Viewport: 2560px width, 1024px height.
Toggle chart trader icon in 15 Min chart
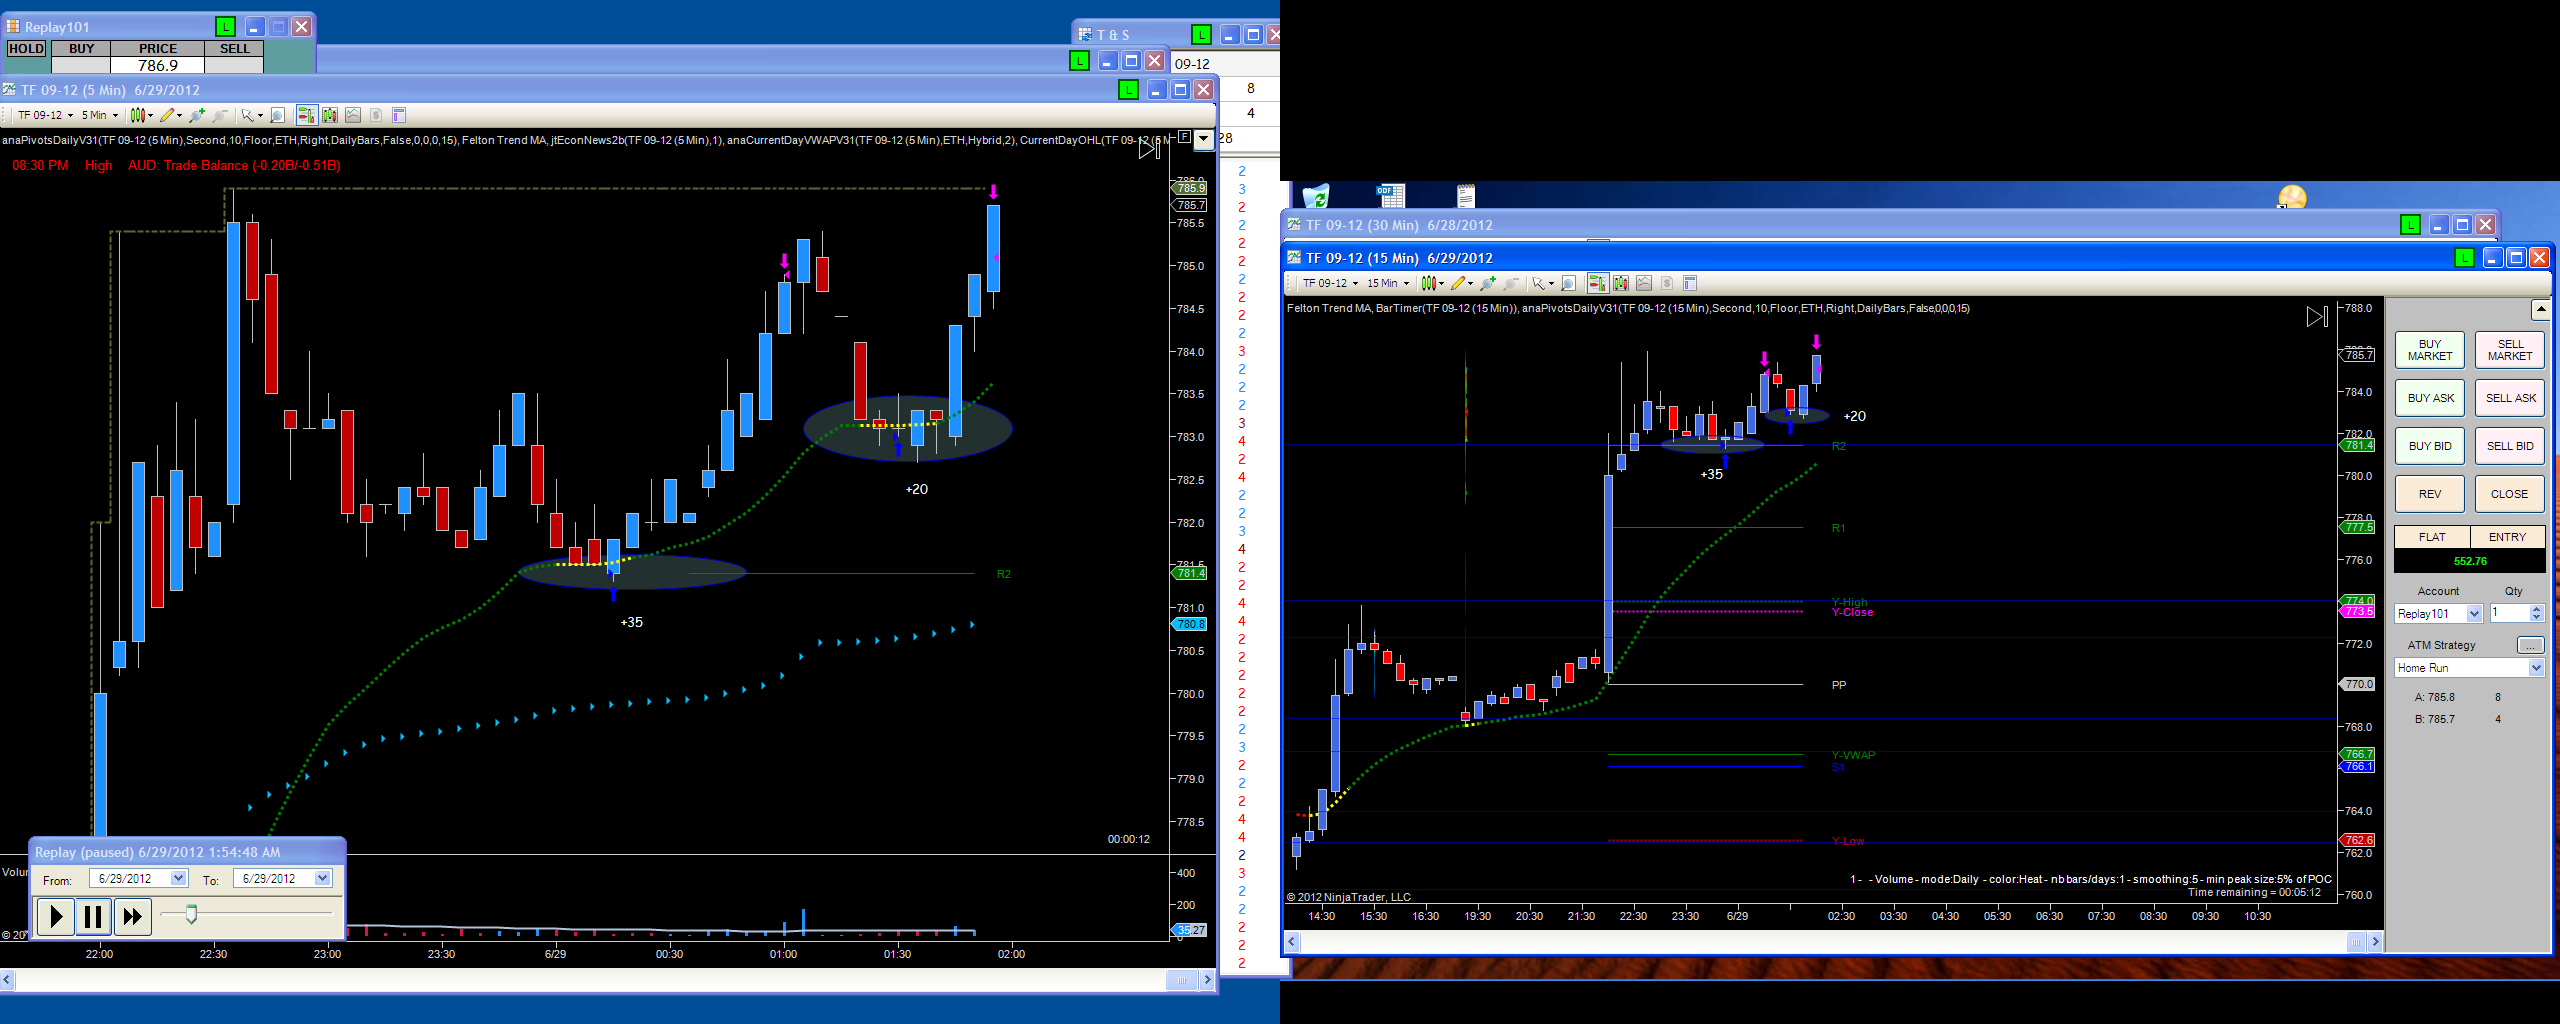click(1597, 283)
